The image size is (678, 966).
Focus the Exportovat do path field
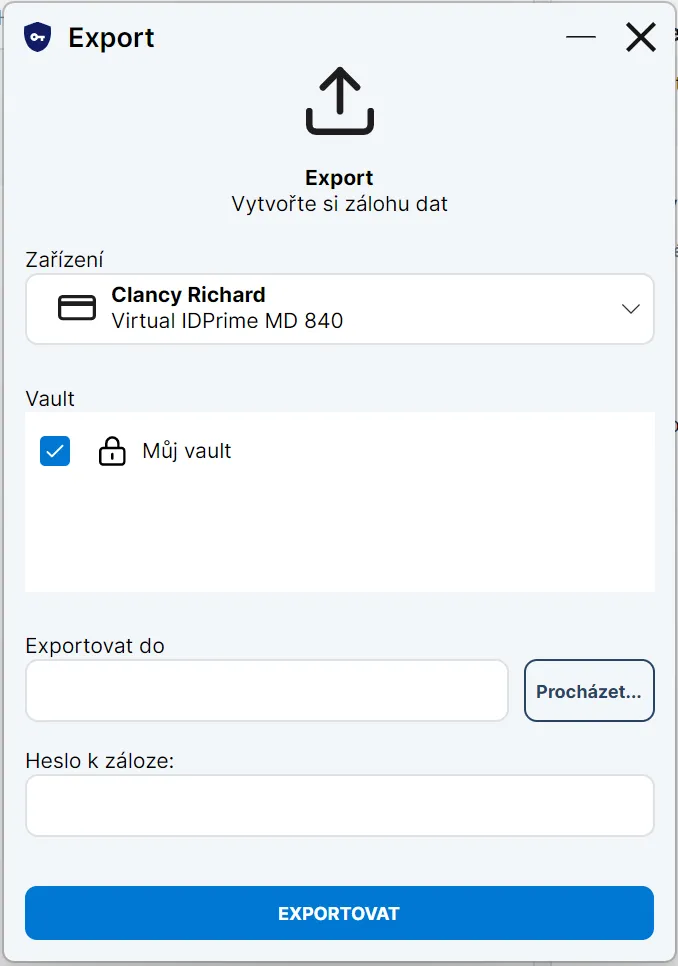267,691
